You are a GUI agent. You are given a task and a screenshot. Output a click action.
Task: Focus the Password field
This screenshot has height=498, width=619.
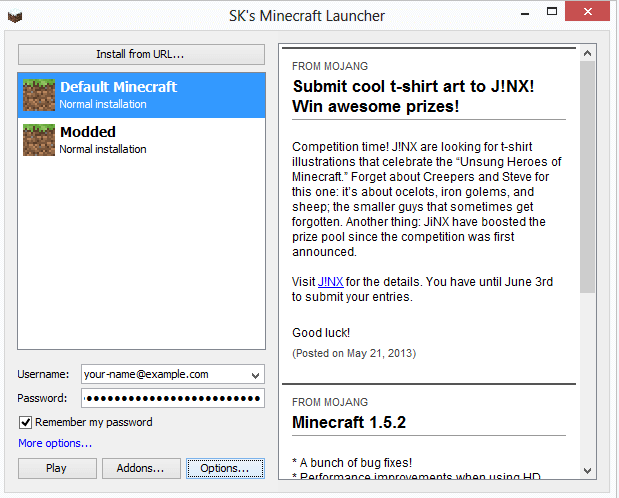pos(173,398)
